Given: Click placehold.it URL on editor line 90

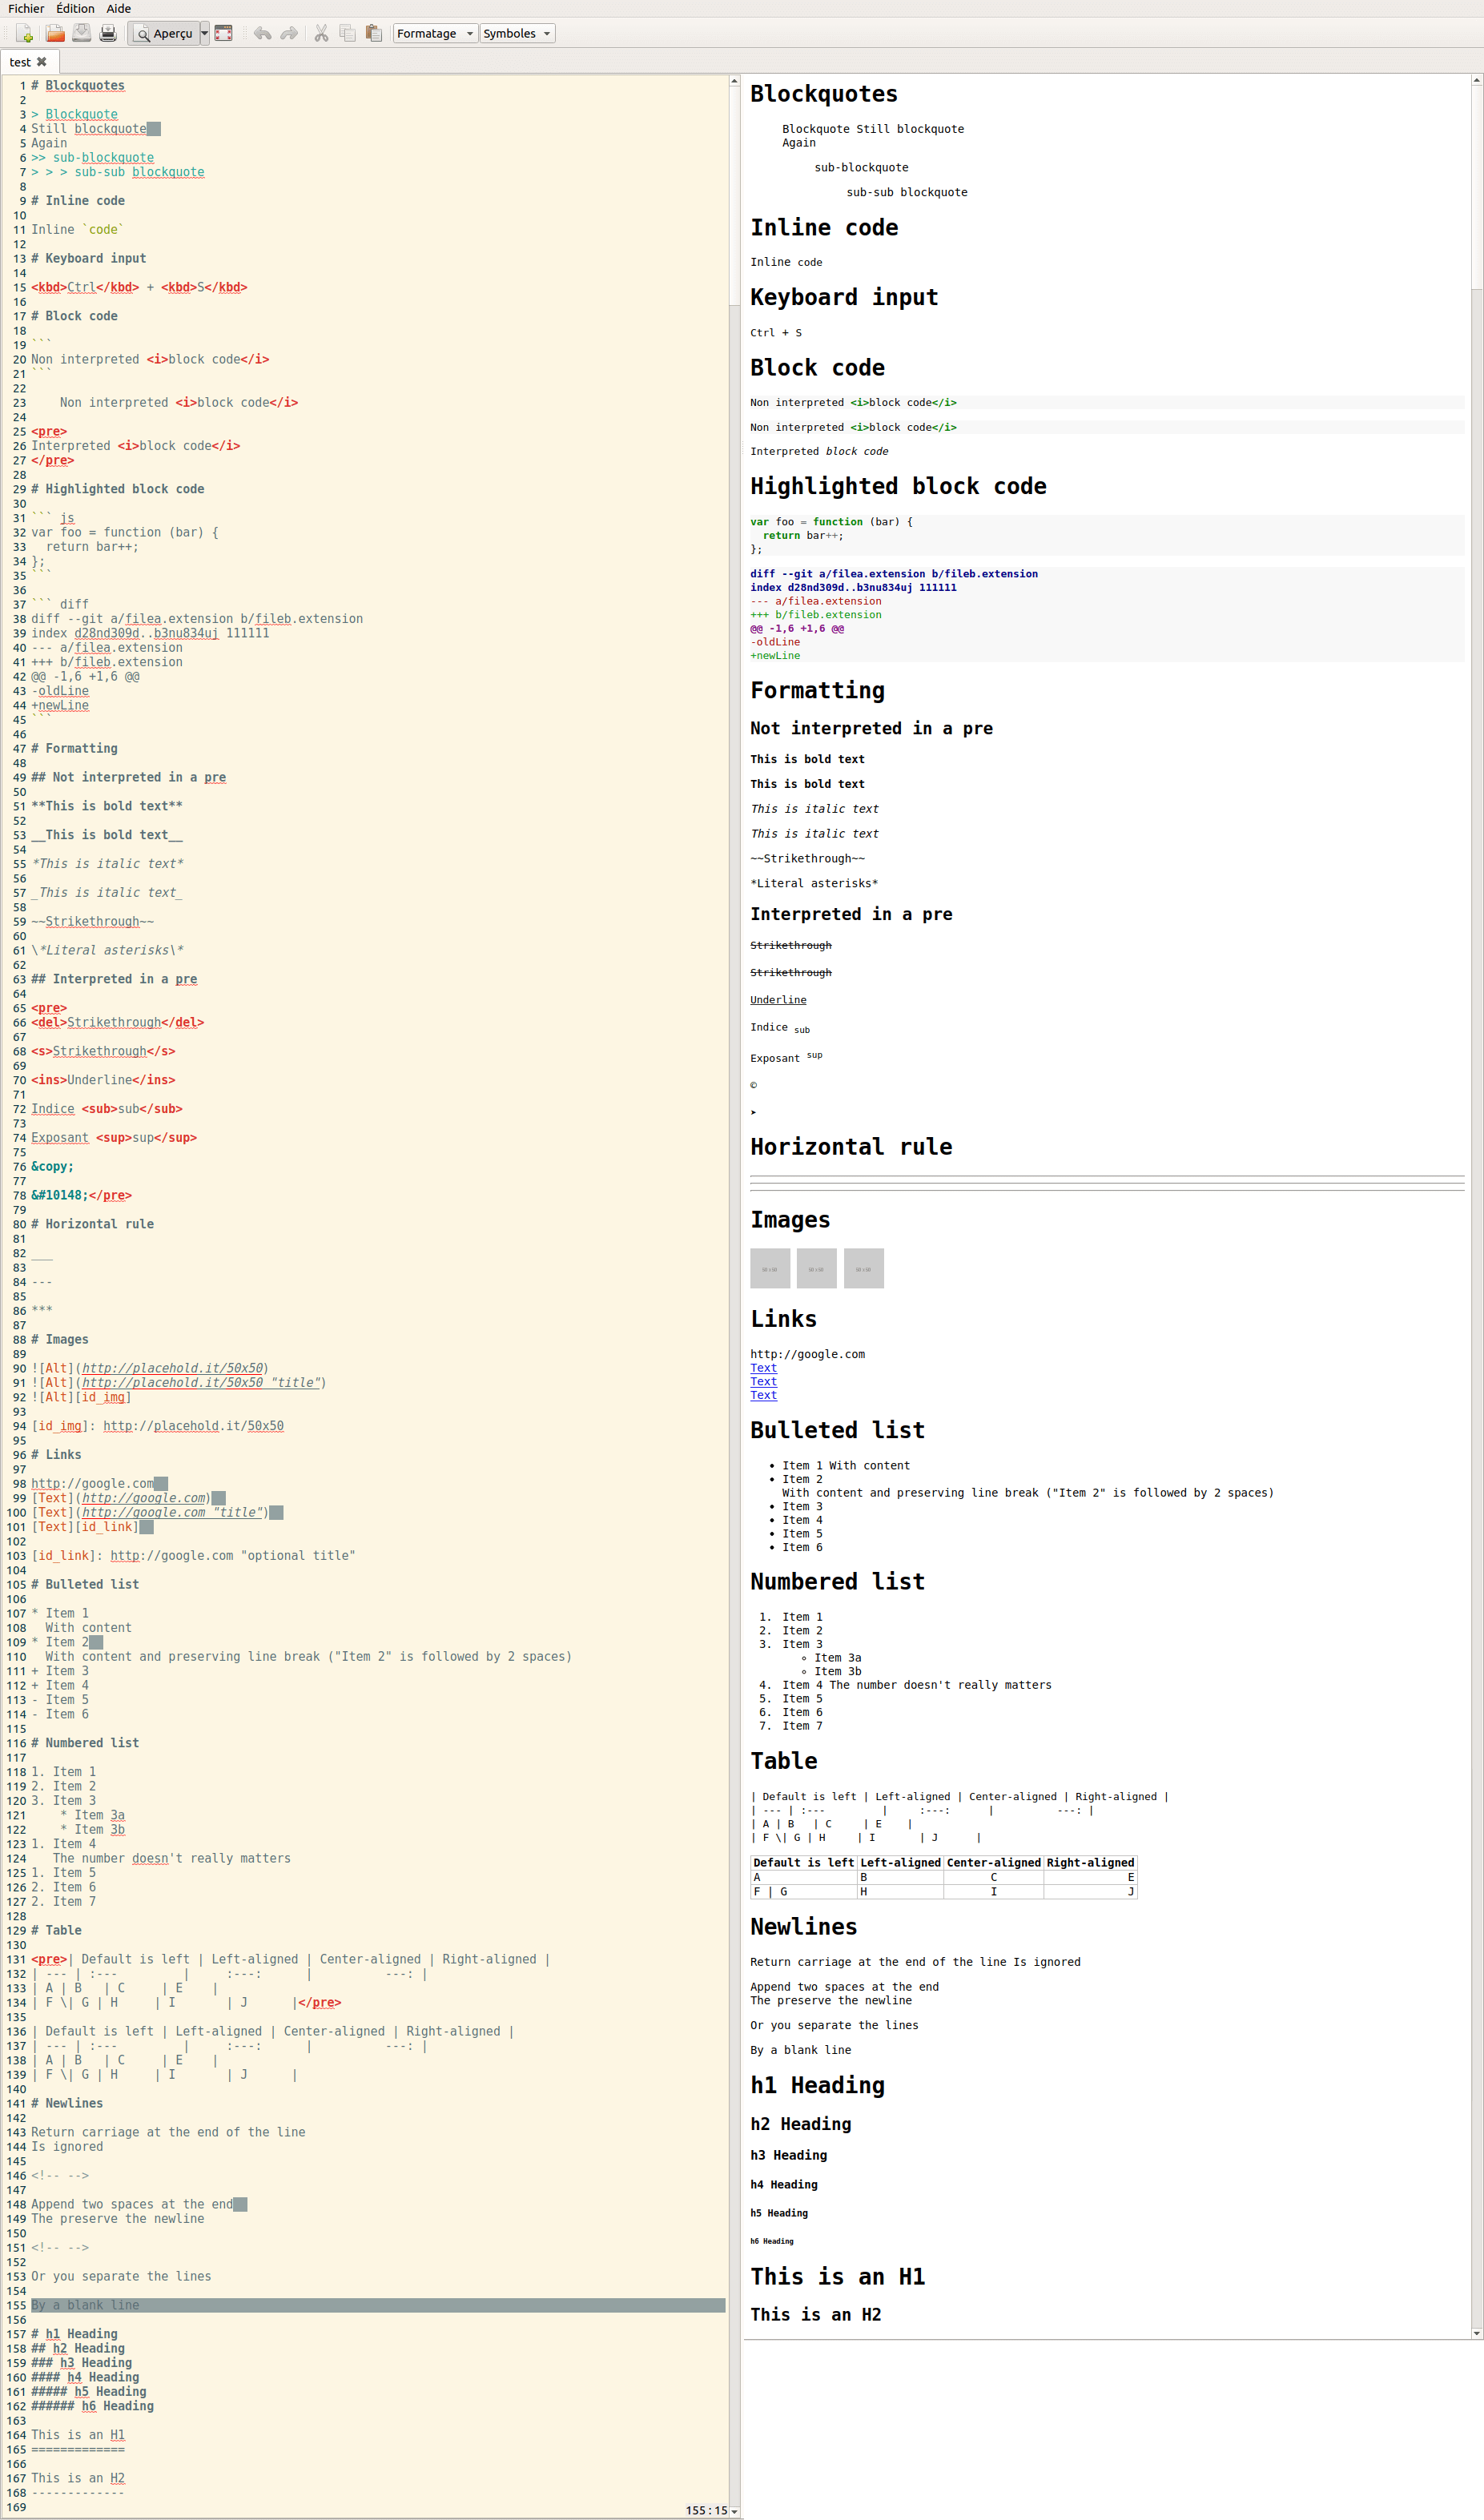Looking at the screenshot, I should click(173, 1368).
